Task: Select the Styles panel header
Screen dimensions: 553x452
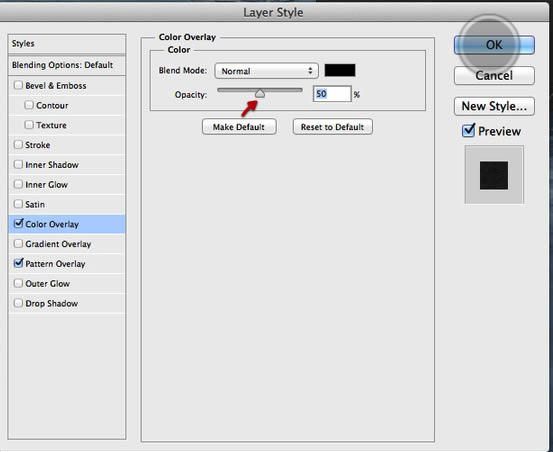Action: [x=67, y=44]
